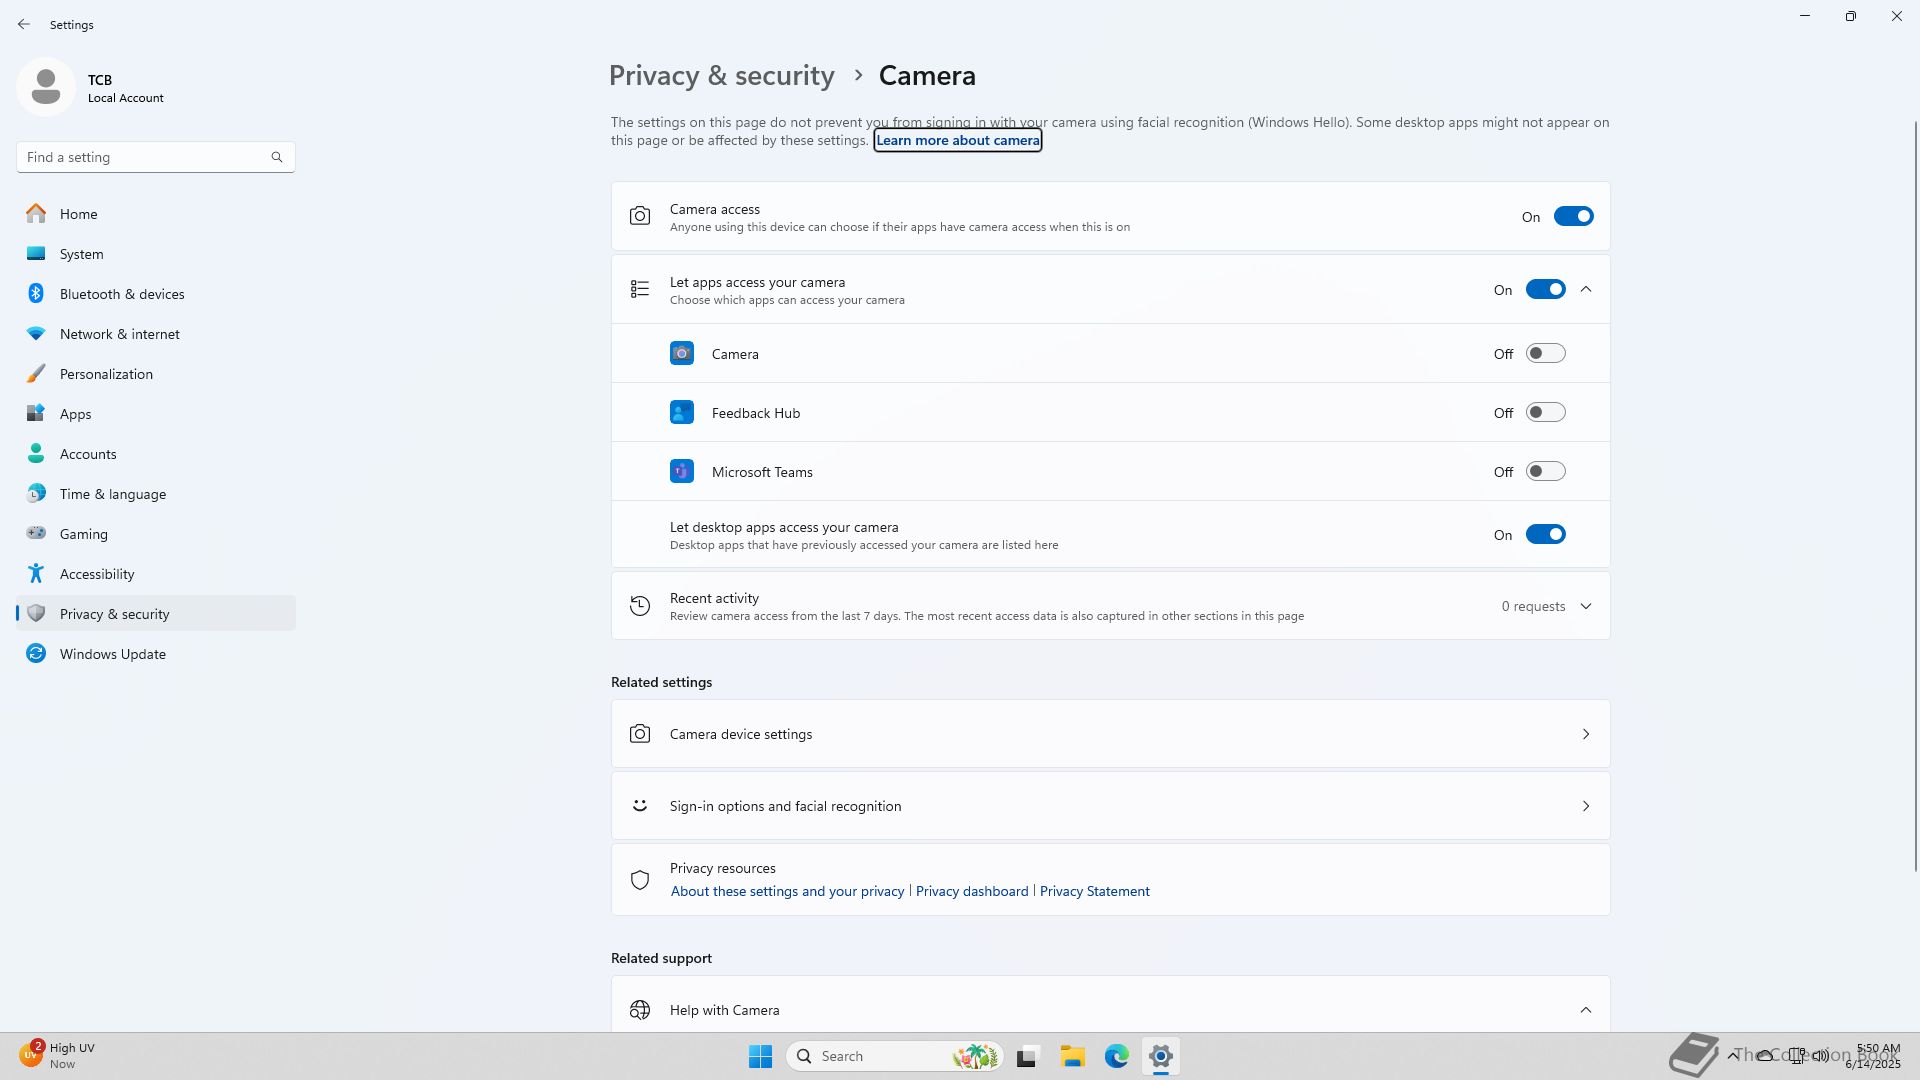Click the back arrow in Settings

pyautogui.click(x=24, y=24)
